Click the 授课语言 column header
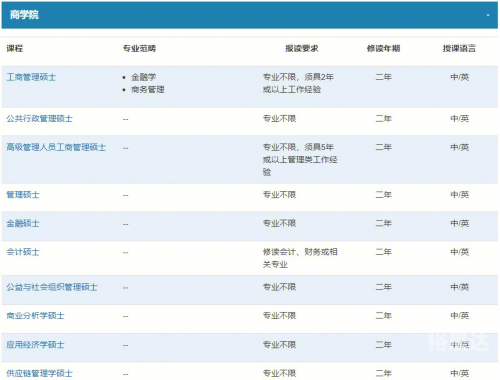 [x=459, y=48]
